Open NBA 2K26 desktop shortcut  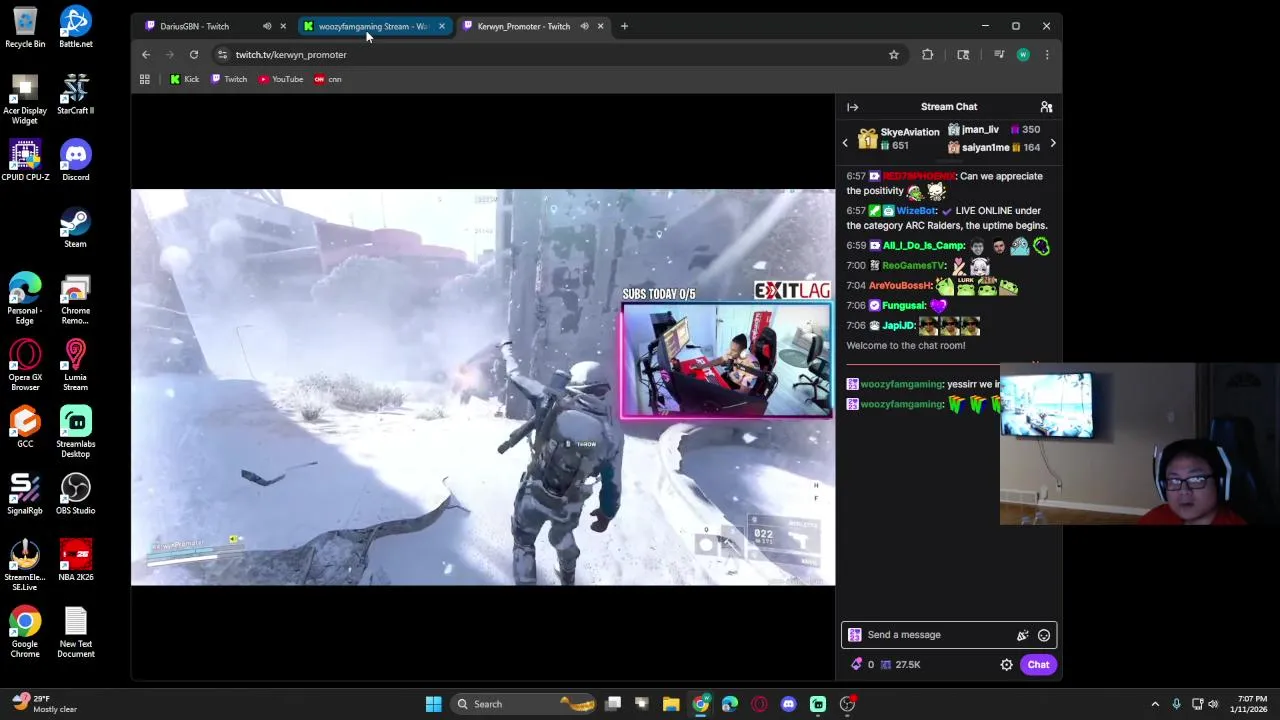click(75, 561)
